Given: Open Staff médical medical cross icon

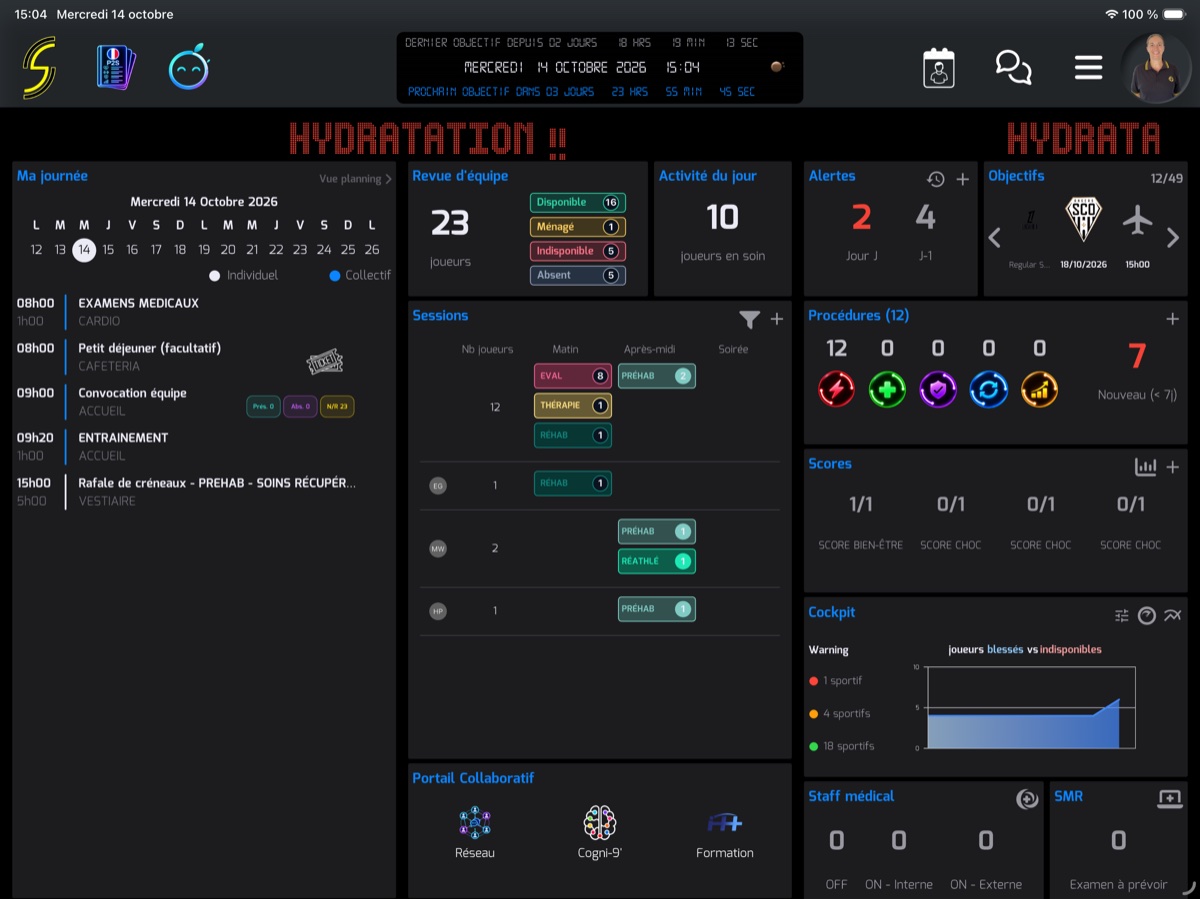Looking at the screenshot, I should point(1027,799).
